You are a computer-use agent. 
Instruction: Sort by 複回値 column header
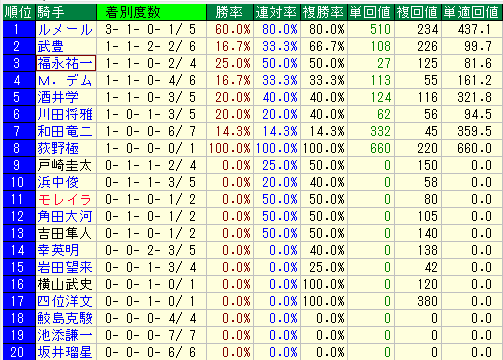pos(418,12)
